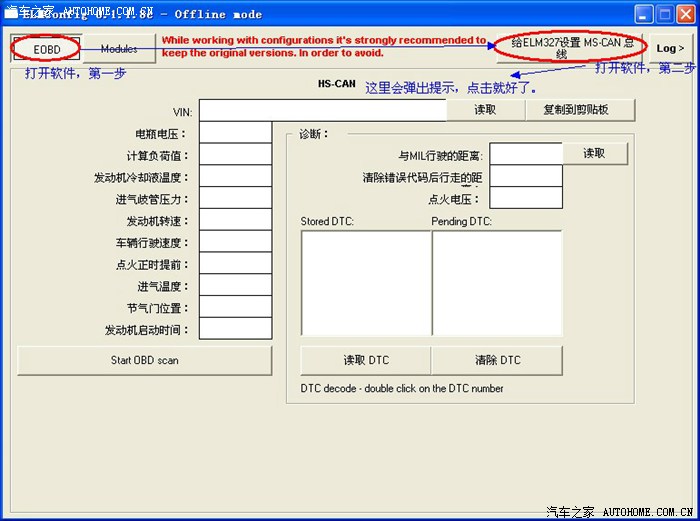Click the EOBD tab button
Image resolution: width=700 pixels, height=521 pixels.
(46, 49)
